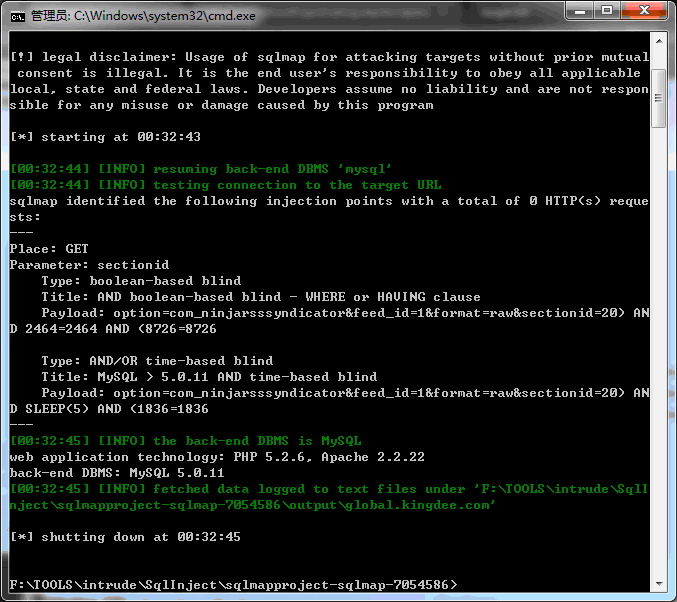The height and width of the screenshot is (602, 677).
Task: Click 'the back-end DBMS is MySQL' line
Action: (186, 440)
